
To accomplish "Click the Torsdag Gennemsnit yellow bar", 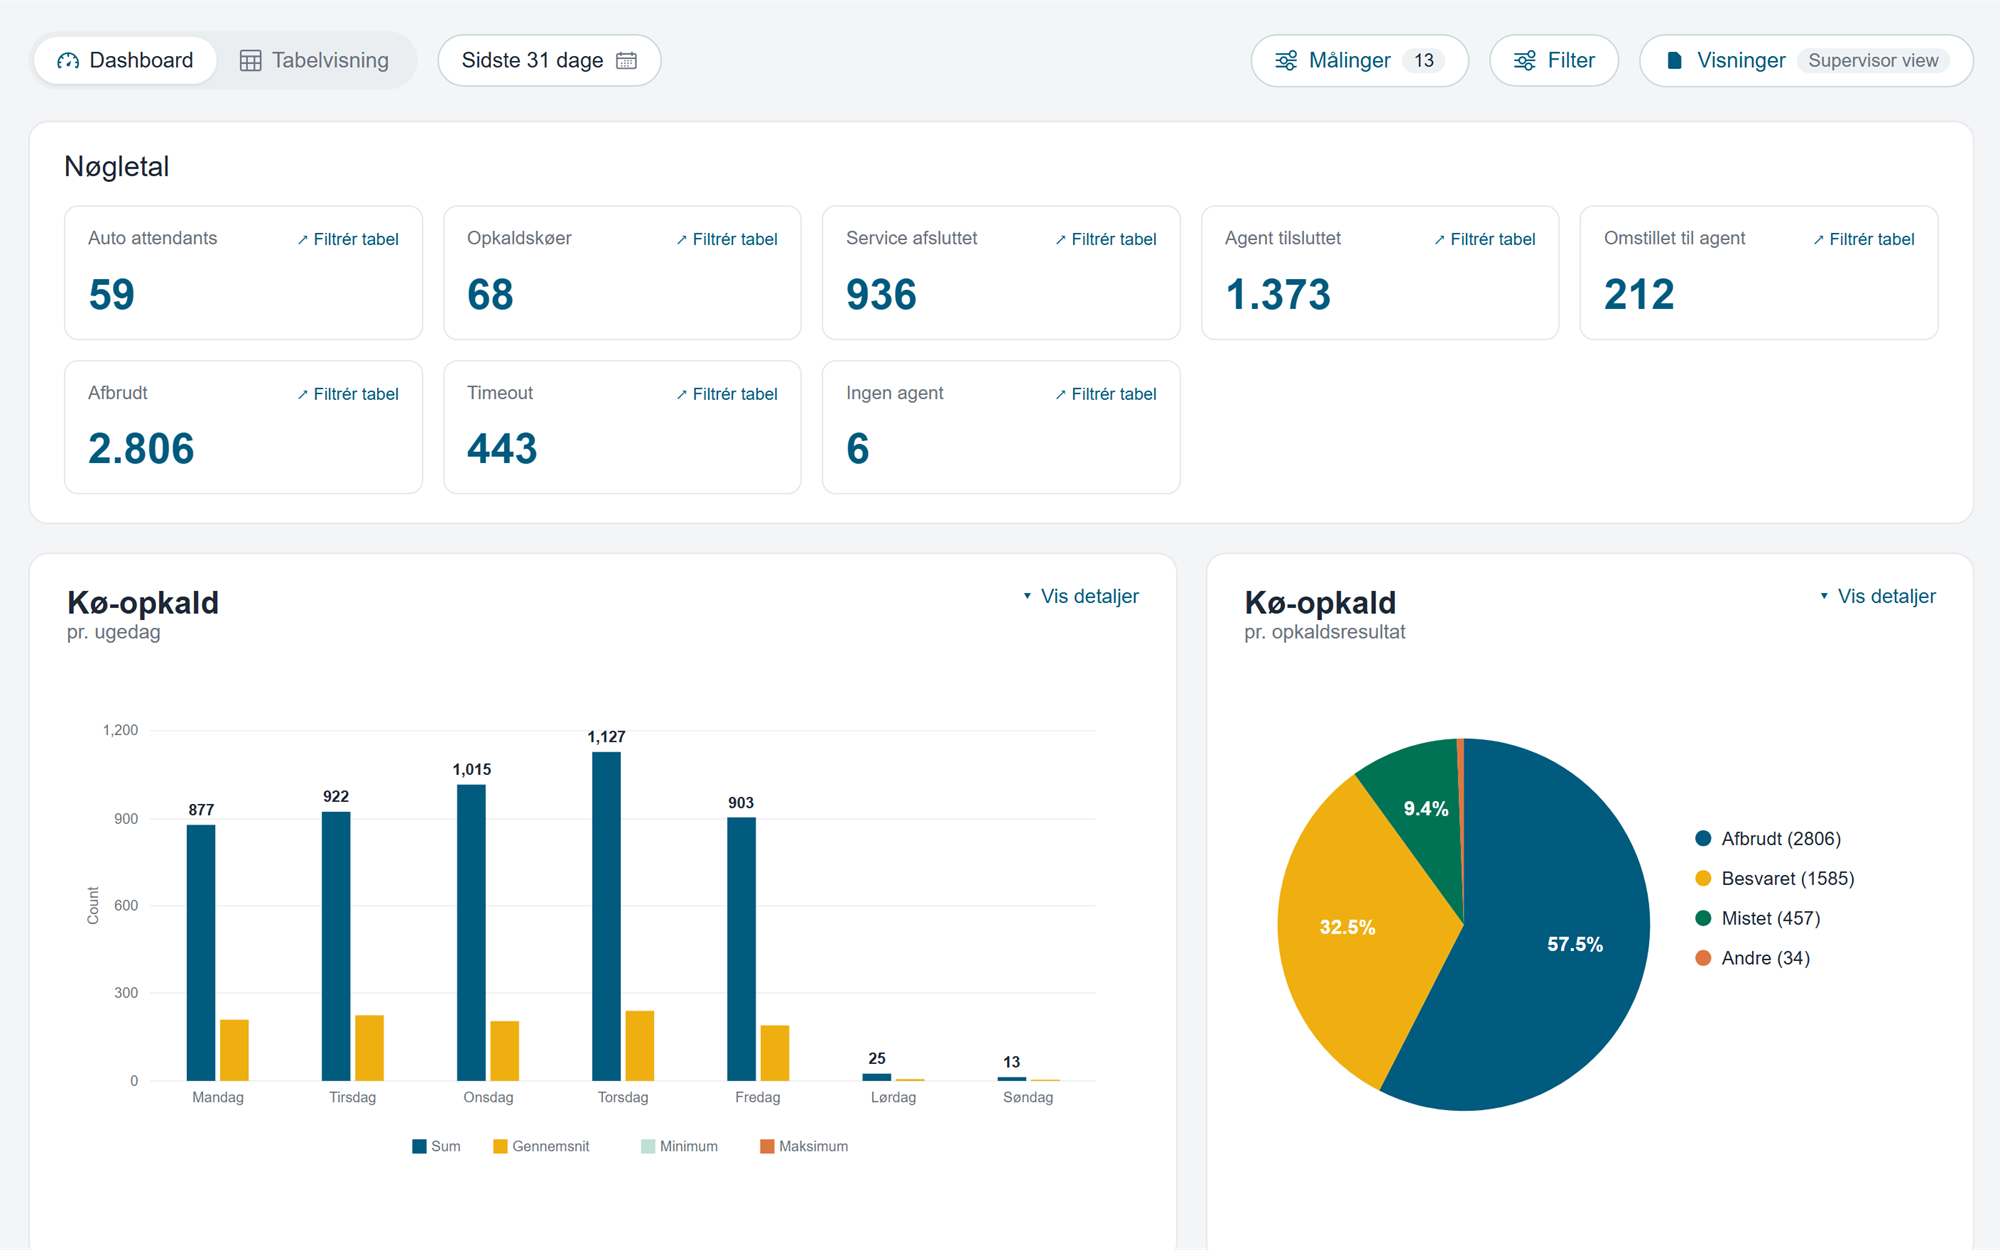I will (640, 1046).
